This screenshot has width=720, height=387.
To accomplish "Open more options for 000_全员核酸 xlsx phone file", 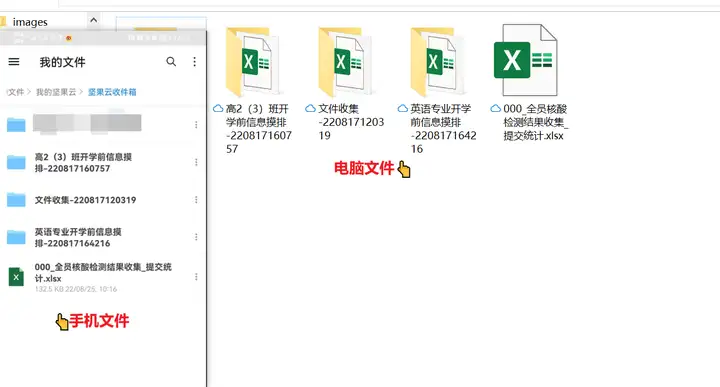I will click(196, 277).
